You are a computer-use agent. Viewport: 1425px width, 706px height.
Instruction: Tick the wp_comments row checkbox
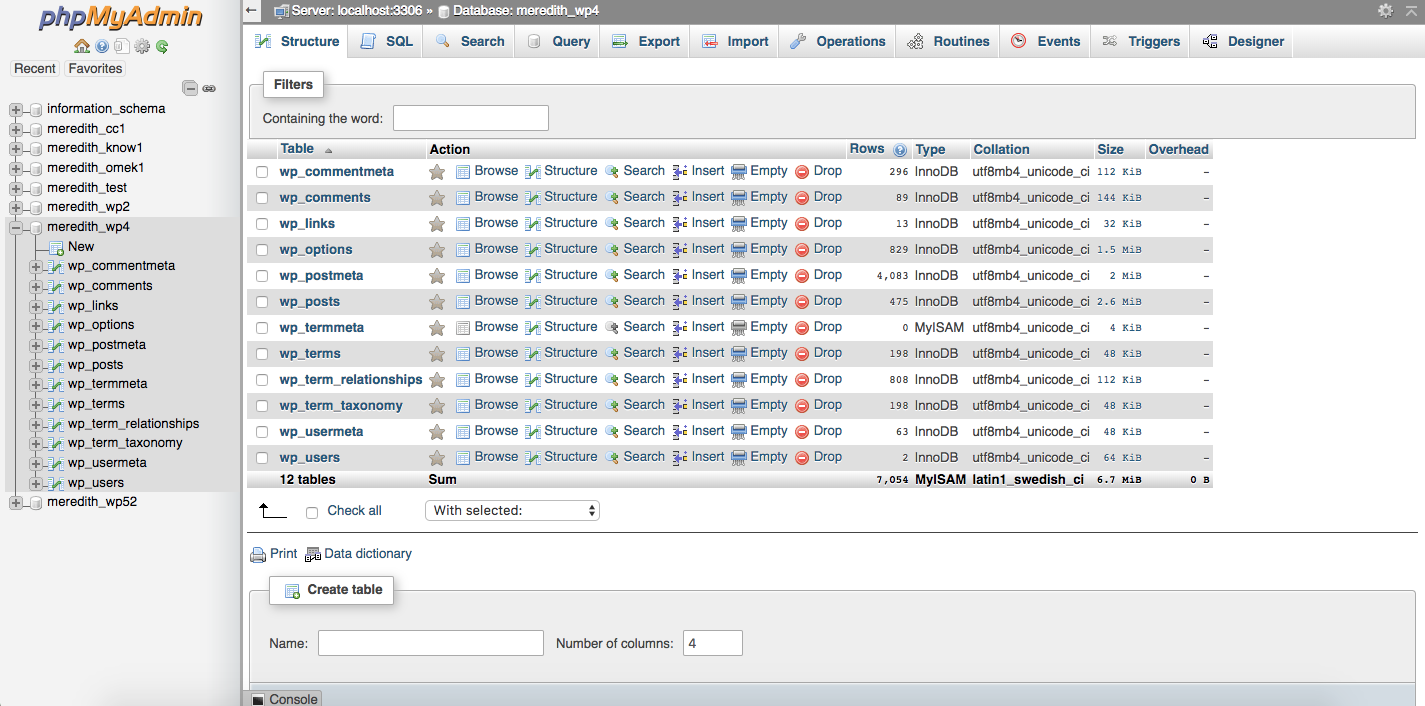point(262,198)
